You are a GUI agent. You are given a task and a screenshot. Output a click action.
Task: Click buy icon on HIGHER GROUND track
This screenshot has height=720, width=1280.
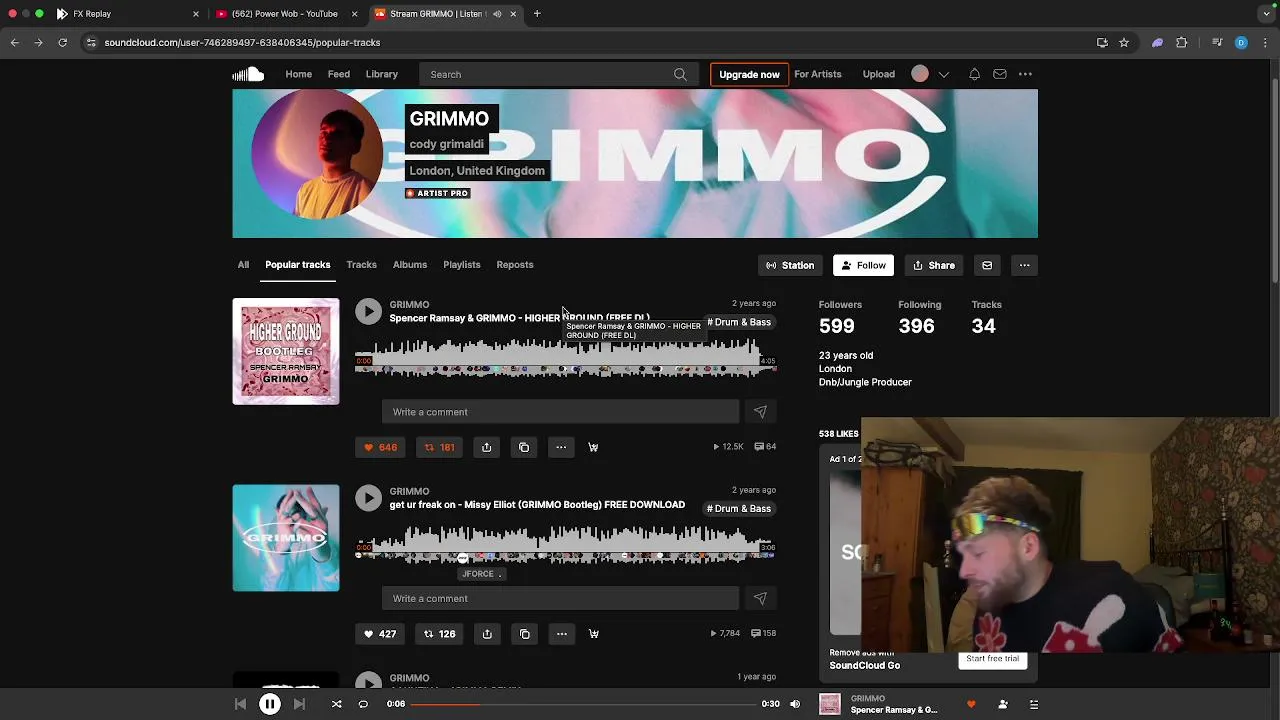pos(593,447)
